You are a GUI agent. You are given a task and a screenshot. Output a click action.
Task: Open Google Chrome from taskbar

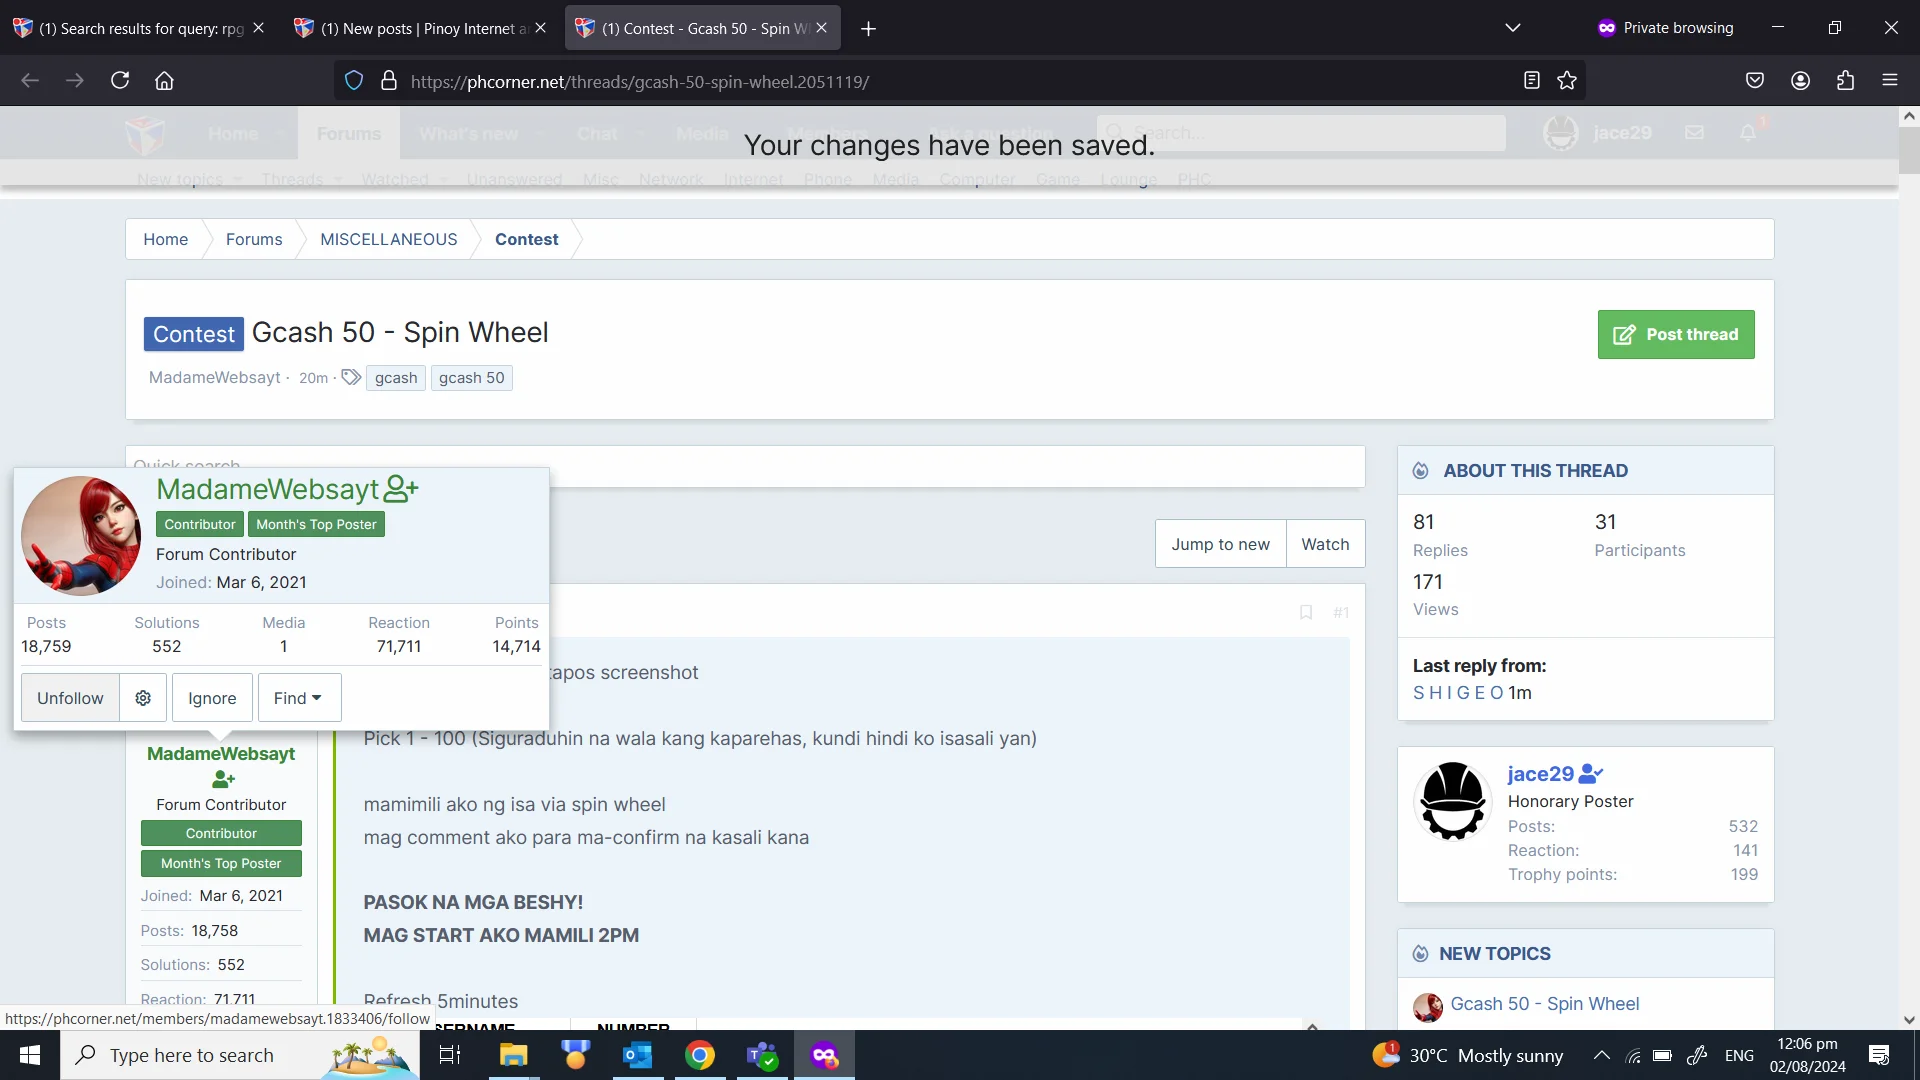(700, 1055)
